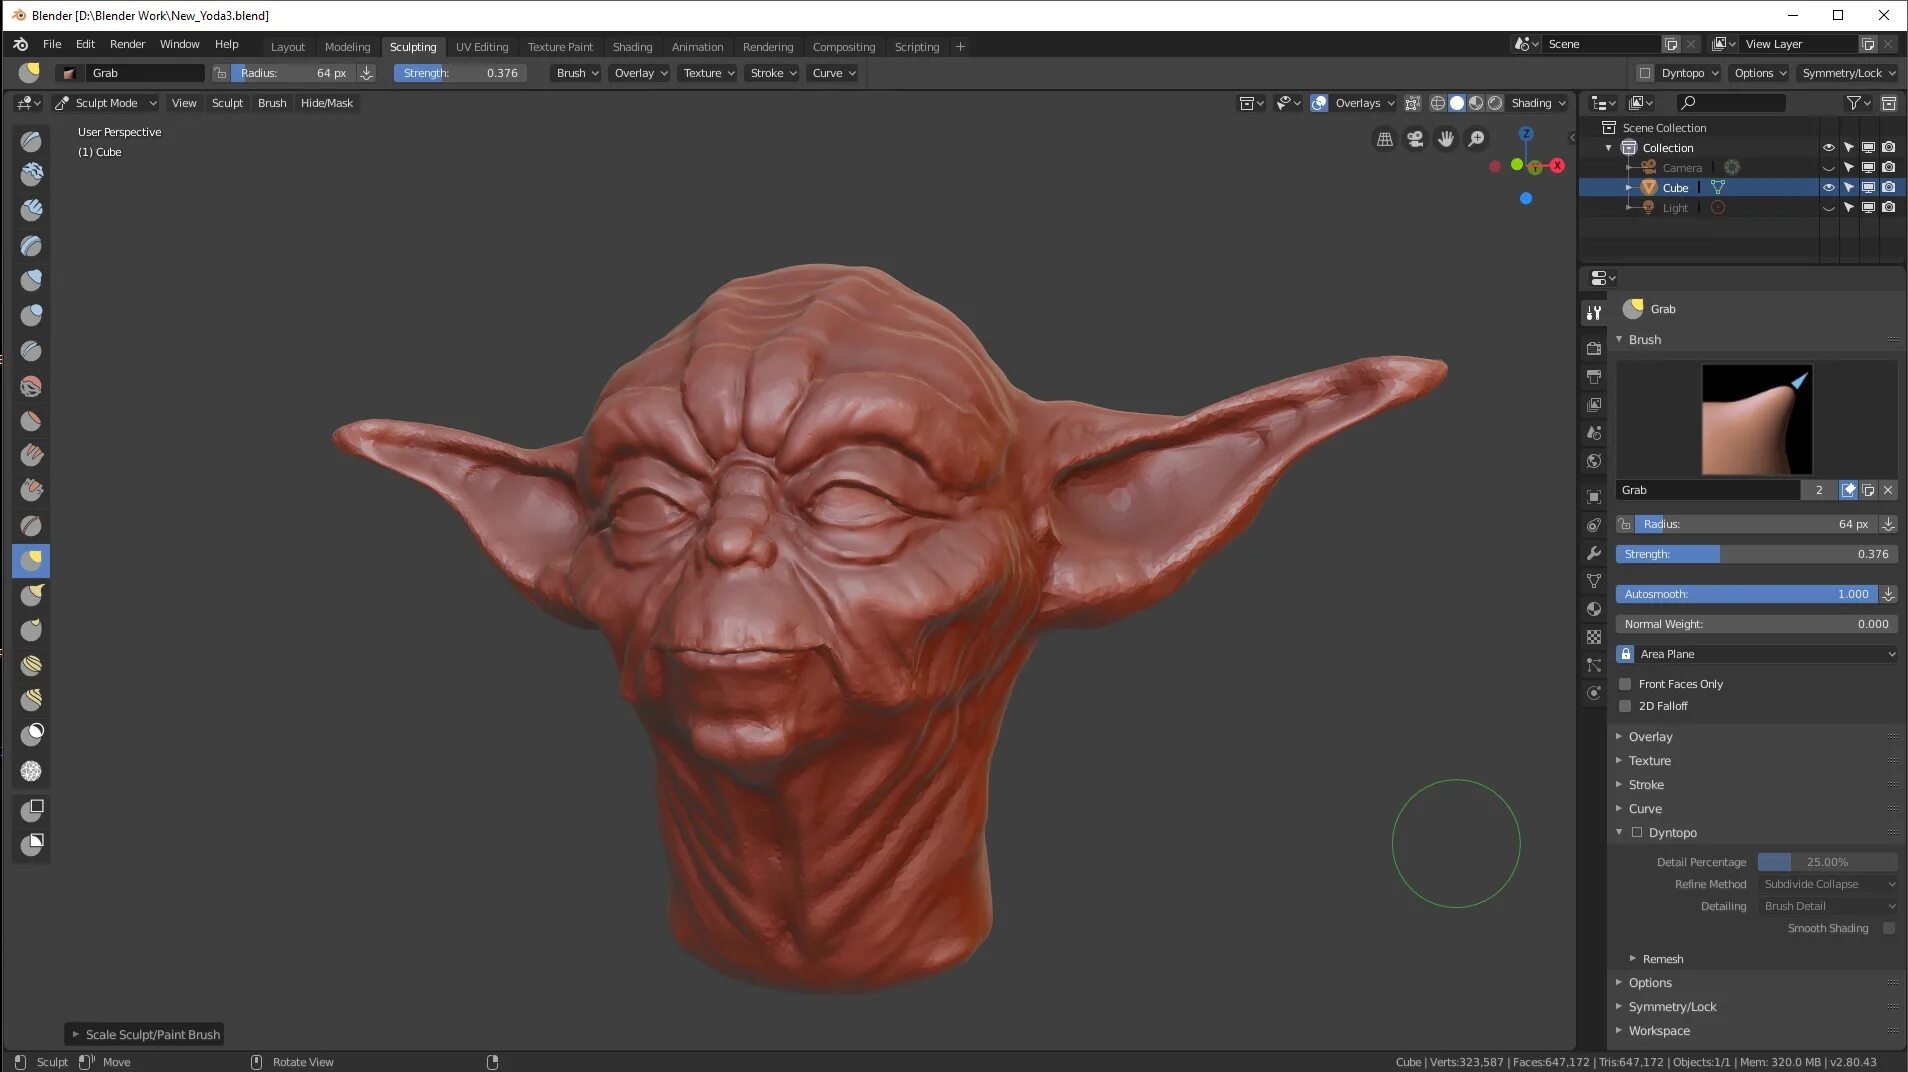The width and height of the screenshot is (1908, 1072).
Task: Open the Options popover in header
Action: (1760, 73)
